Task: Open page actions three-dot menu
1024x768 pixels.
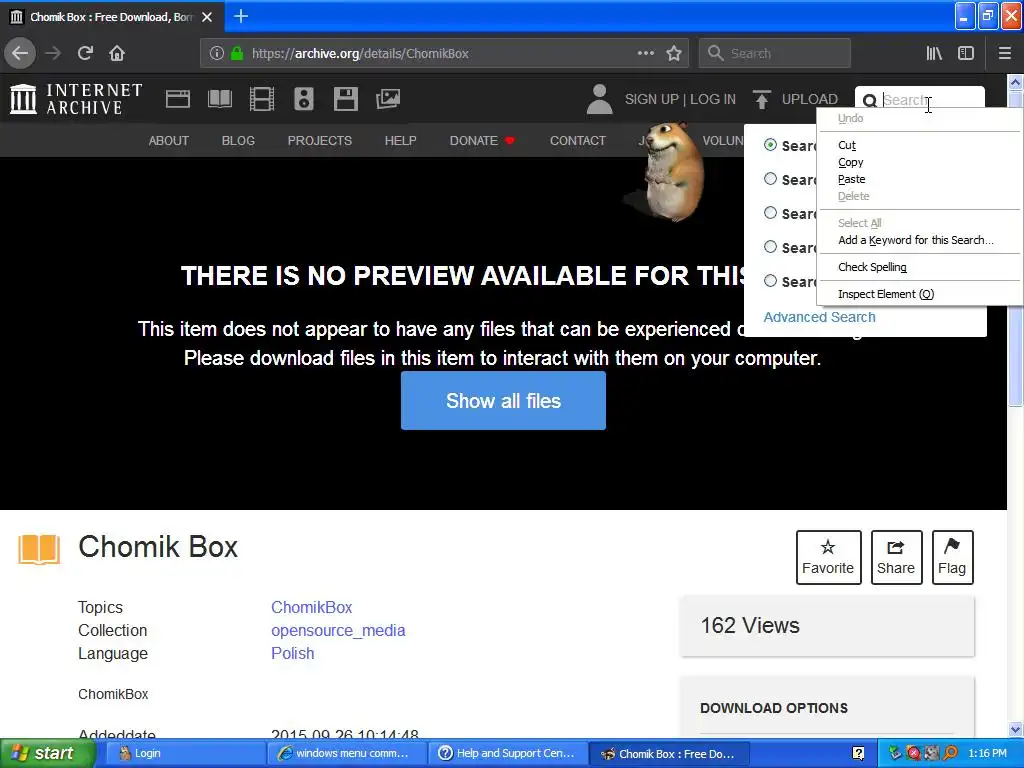Action: pyautogui.click(x=645, y=53)
